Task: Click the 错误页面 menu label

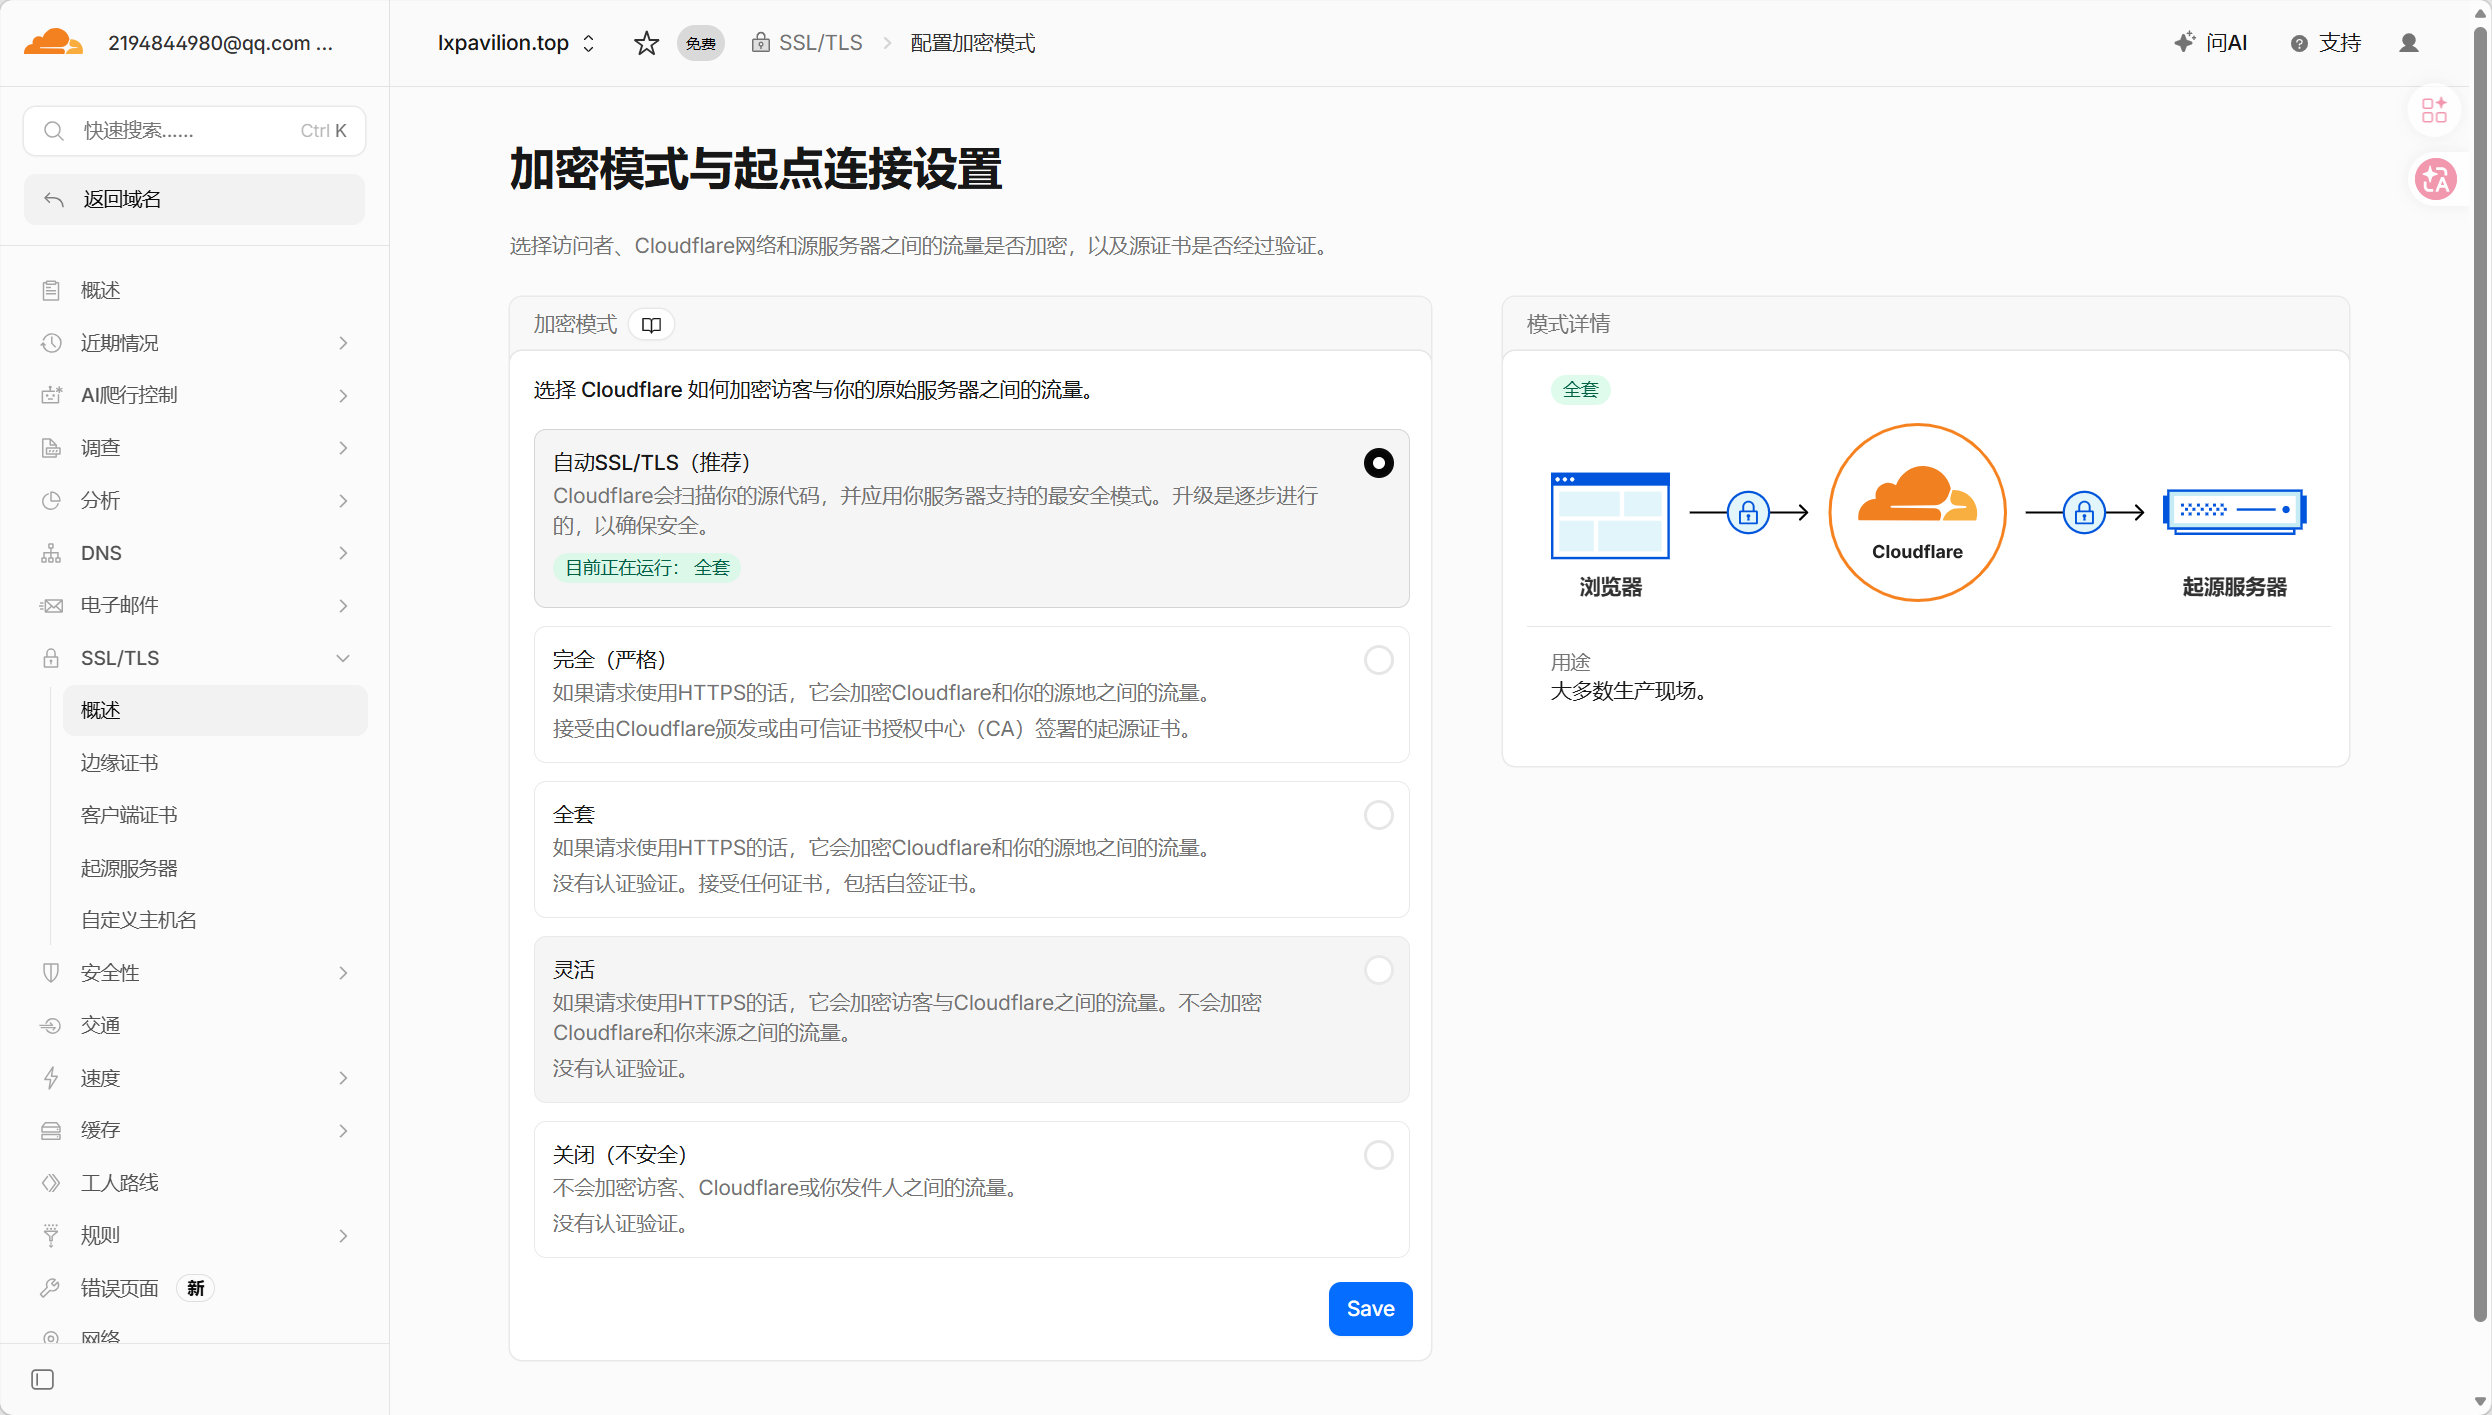Action: pyautogui.click(x=120, y=1288)
